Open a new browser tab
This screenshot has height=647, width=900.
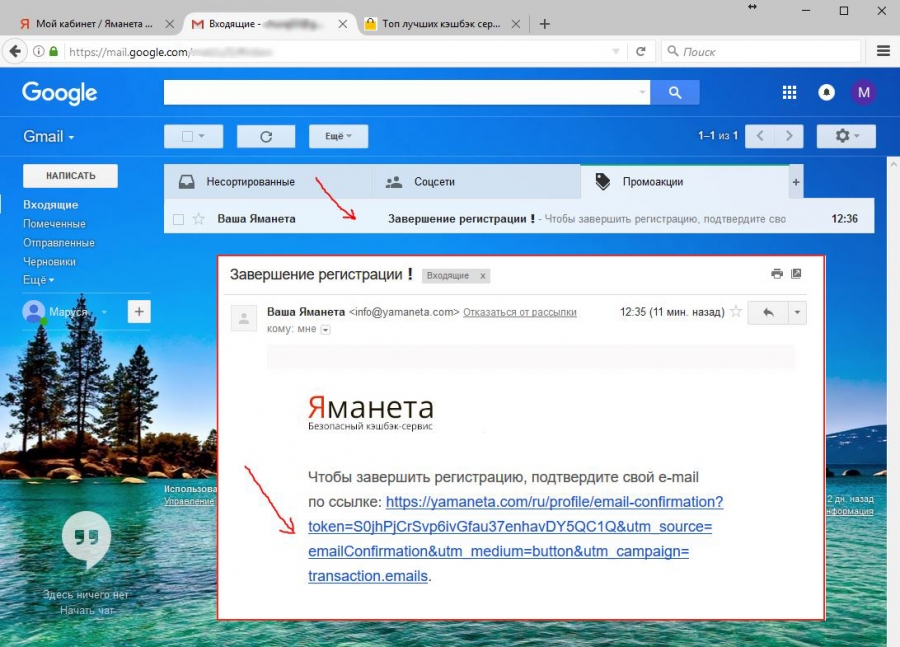click(x=545, y=24)
